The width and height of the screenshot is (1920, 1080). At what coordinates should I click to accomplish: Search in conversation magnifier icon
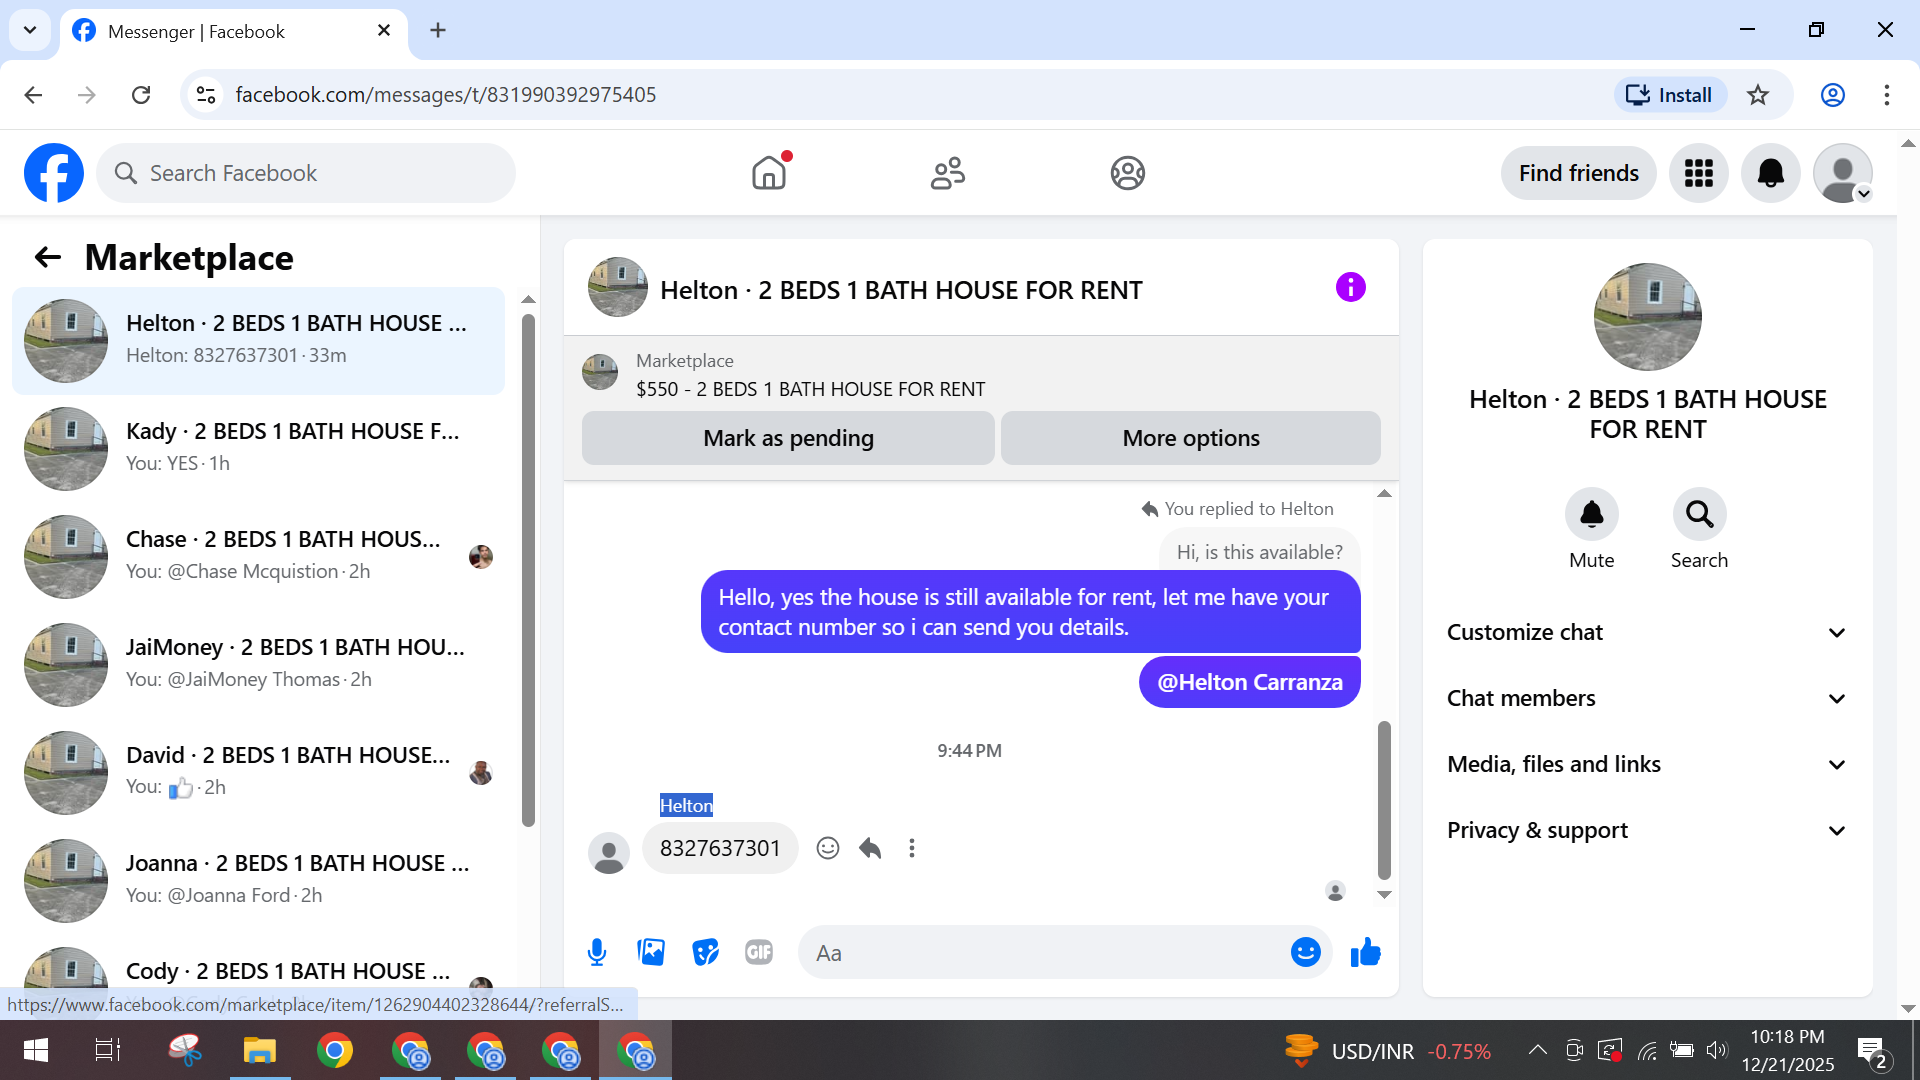tap(1699, 514)
